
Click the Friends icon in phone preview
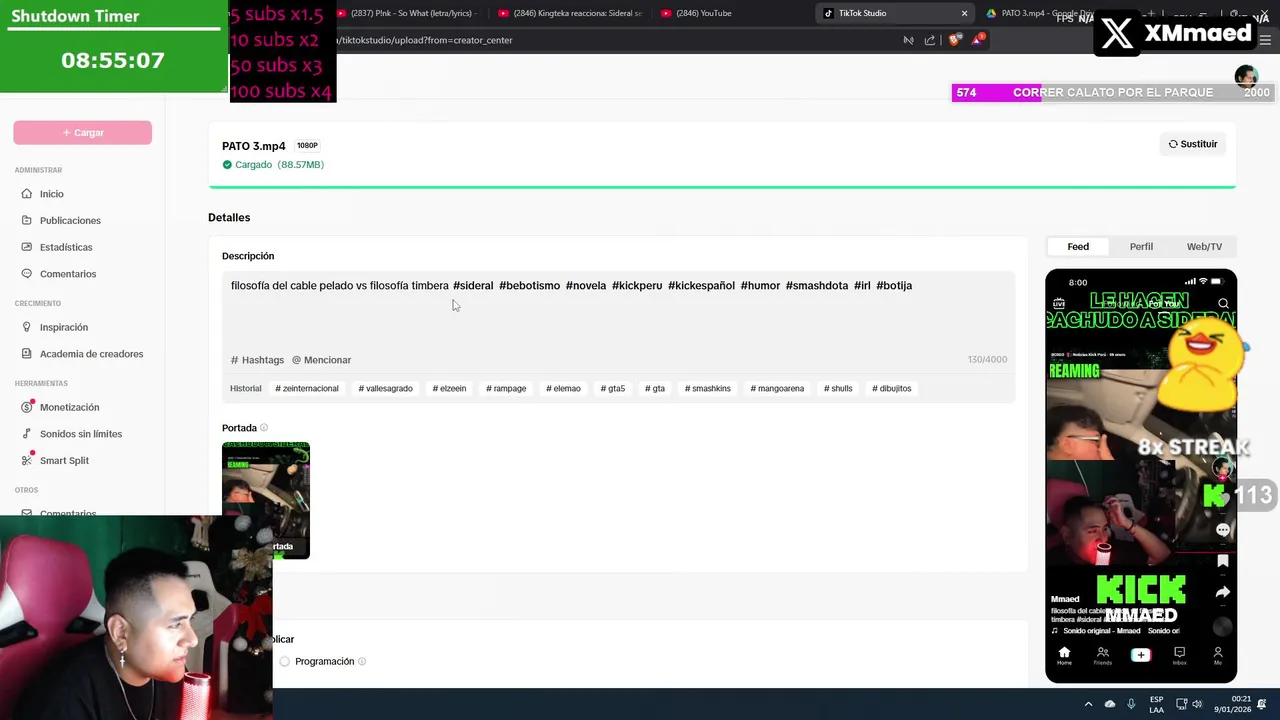1102,655
